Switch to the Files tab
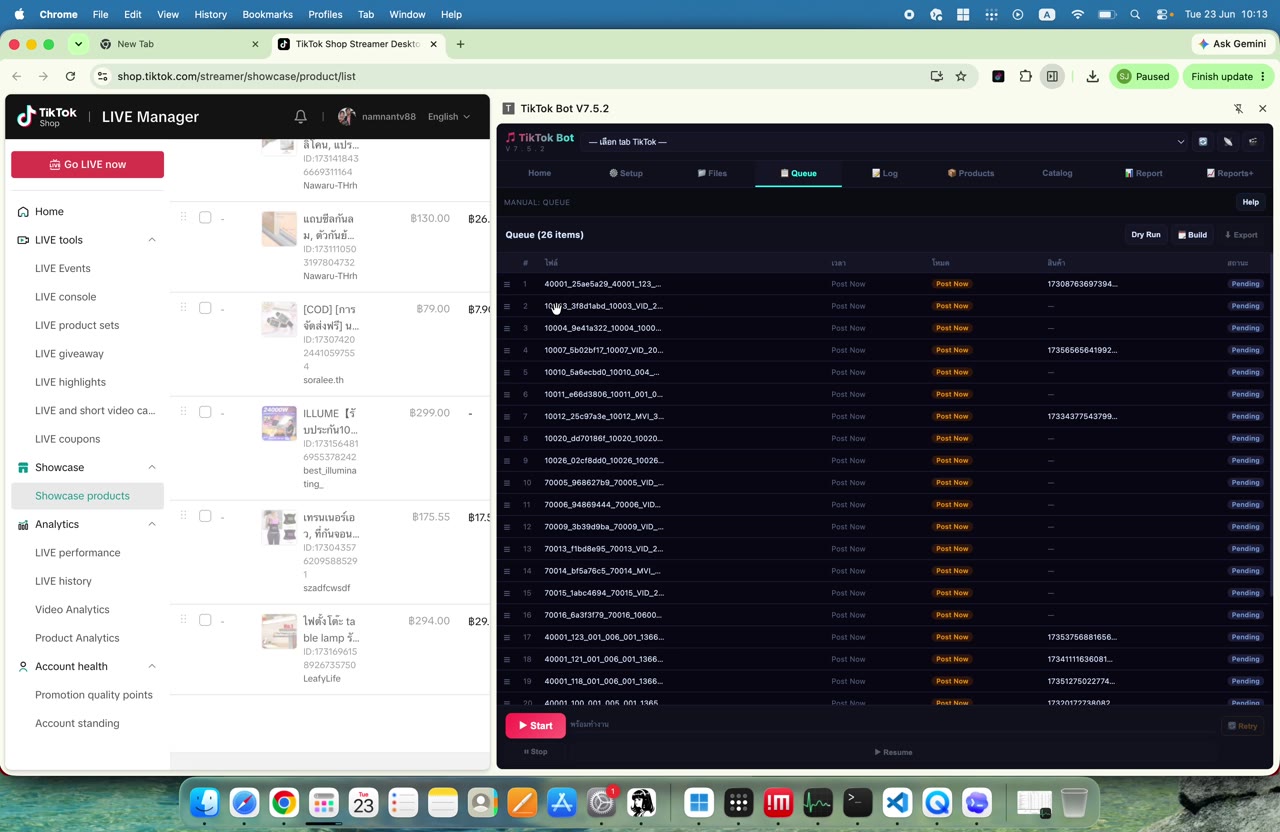The height and width of the screenshot is (832, 1280). tap(712, 173)
